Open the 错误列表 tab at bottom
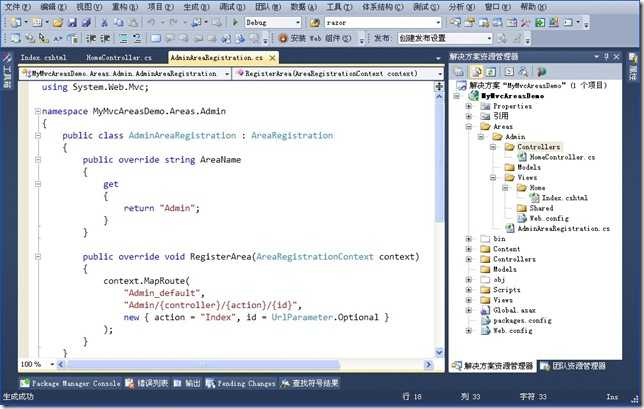Viewport: 644px width, 409px height. pos(147,383)
